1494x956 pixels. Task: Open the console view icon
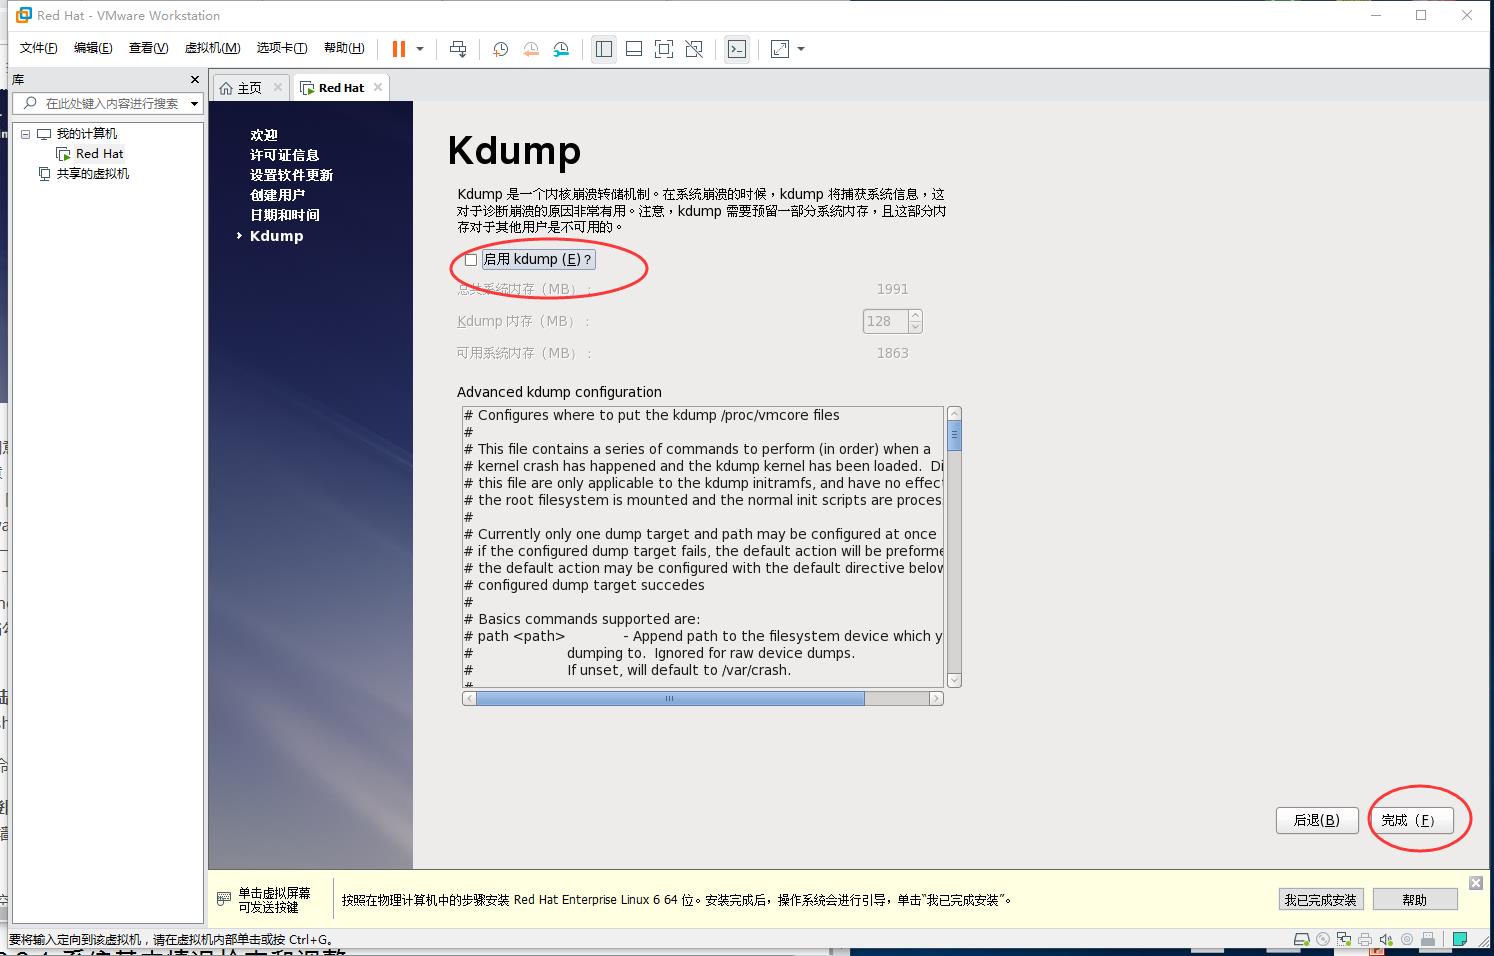click(737, 49)
